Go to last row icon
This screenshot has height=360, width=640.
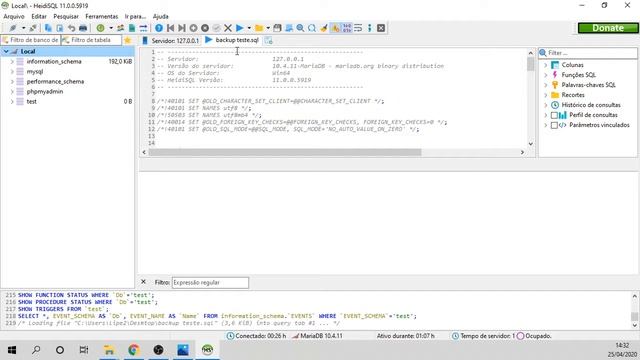tap(182, 28)
